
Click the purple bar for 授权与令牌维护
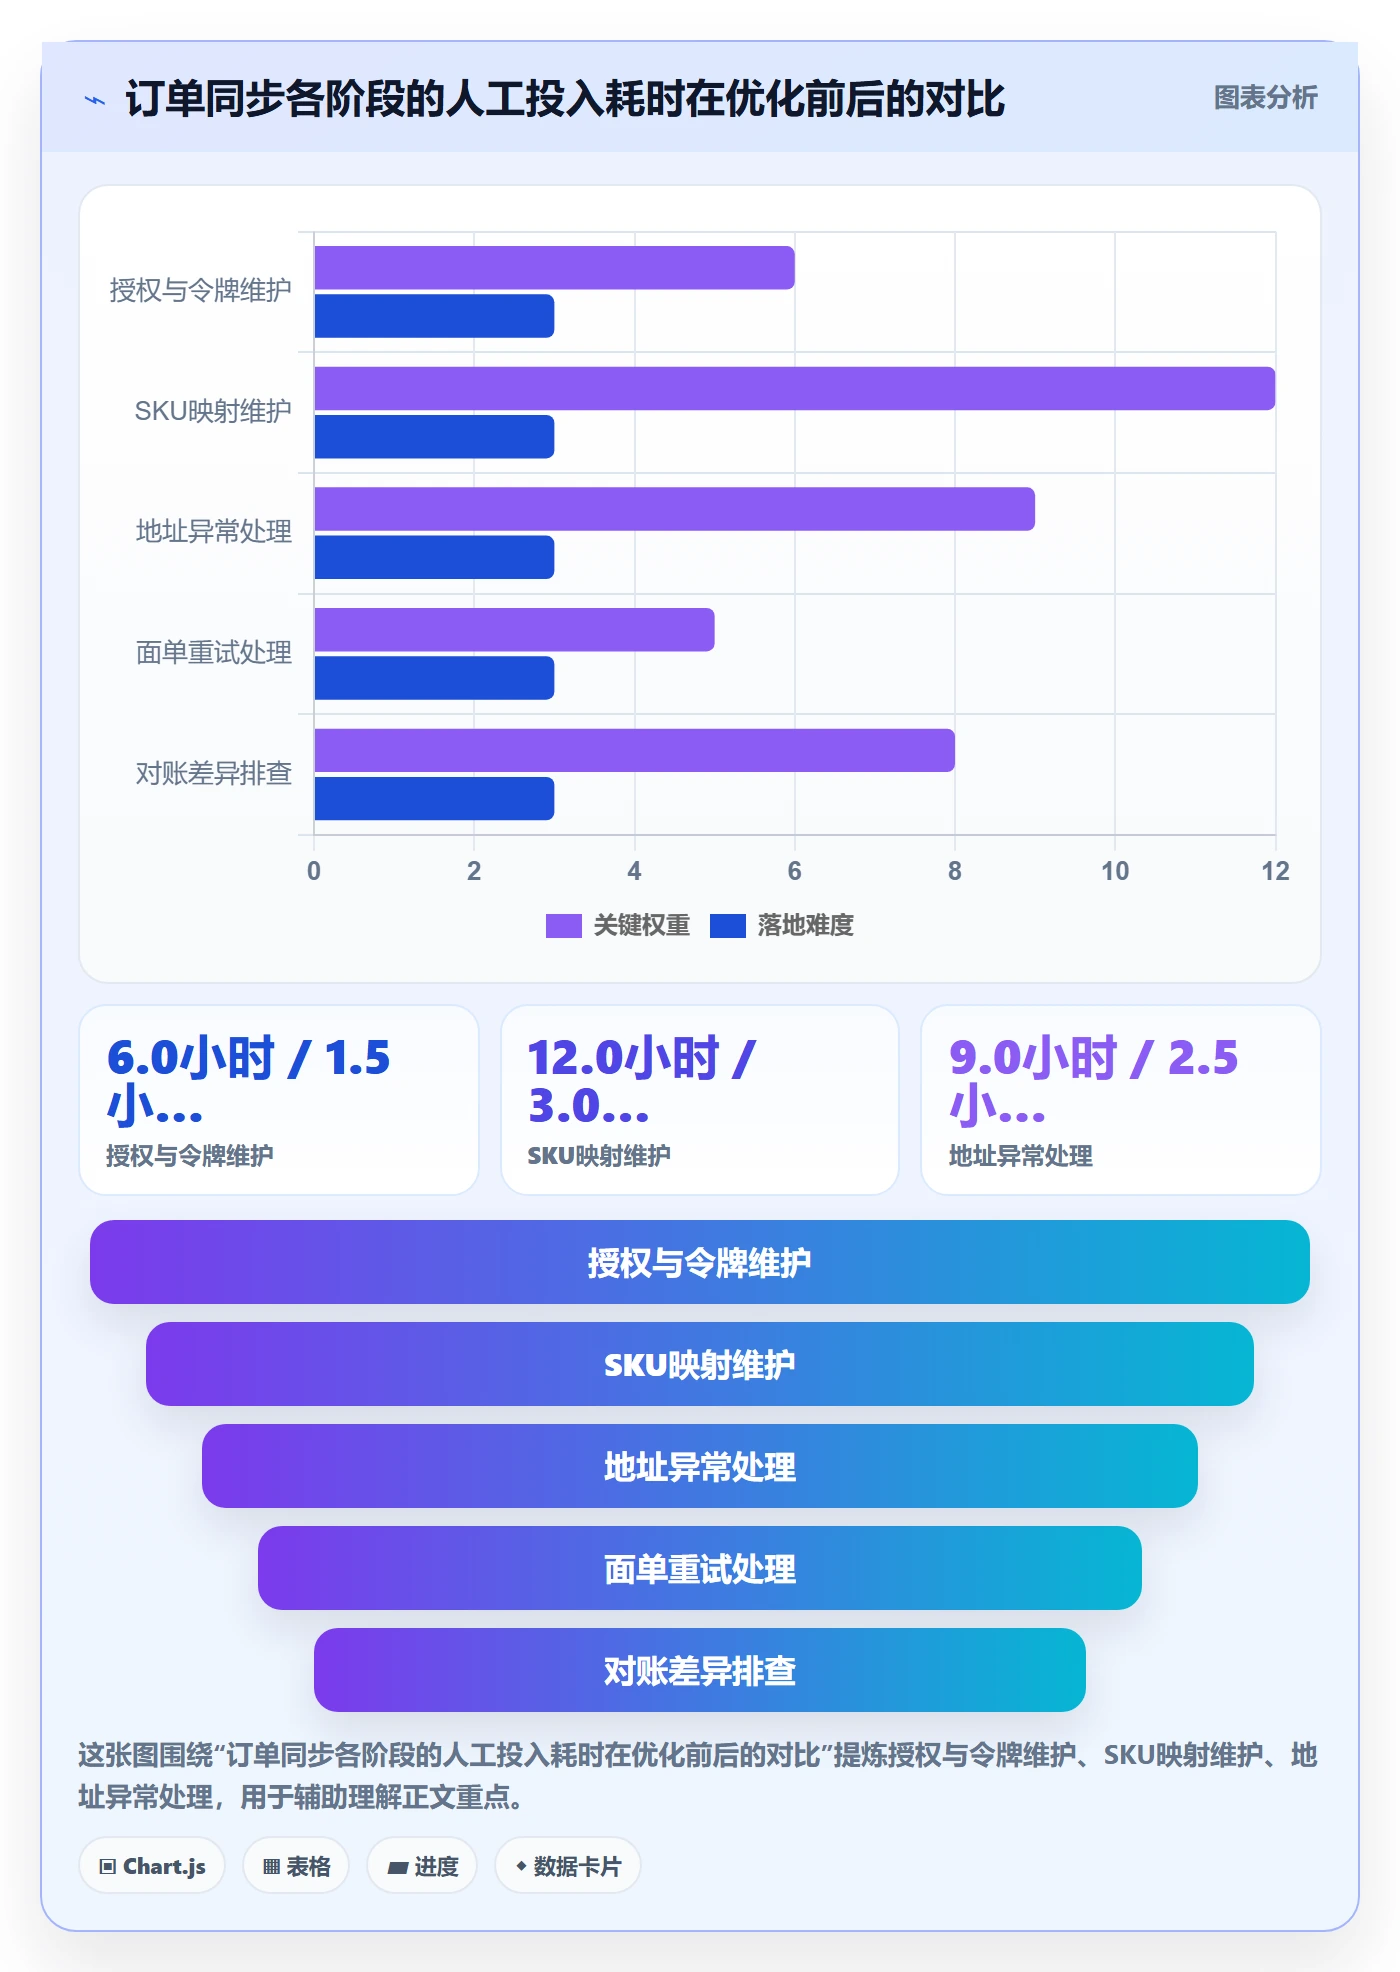coord(554,268)
